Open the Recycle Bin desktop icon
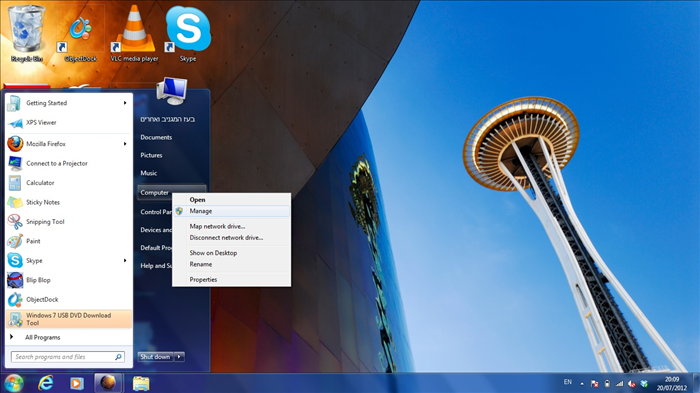Viewport: 700px width, 393px height. point(27,33)
